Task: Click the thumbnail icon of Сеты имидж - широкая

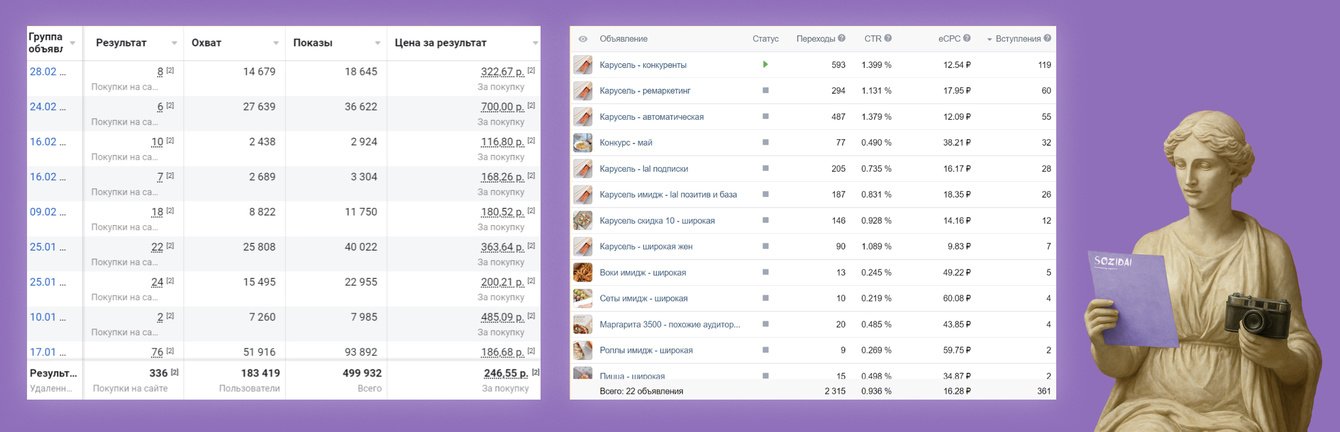Action: (x=583, y=298)
